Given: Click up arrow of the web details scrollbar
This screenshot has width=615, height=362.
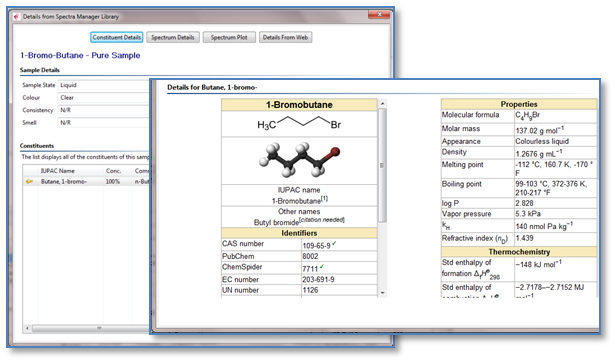Looking at the screenshot, I should tap(382, 104).
